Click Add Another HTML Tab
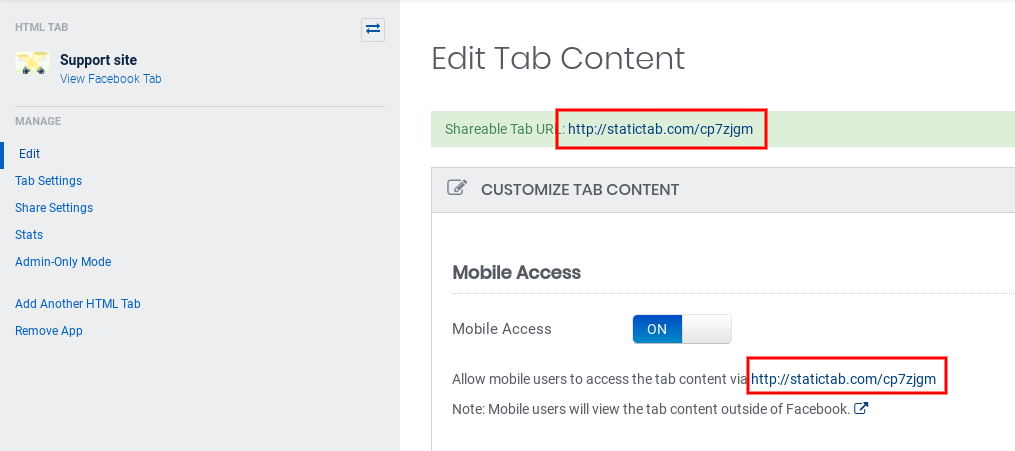1015x451 pixels. pos(78,304)
